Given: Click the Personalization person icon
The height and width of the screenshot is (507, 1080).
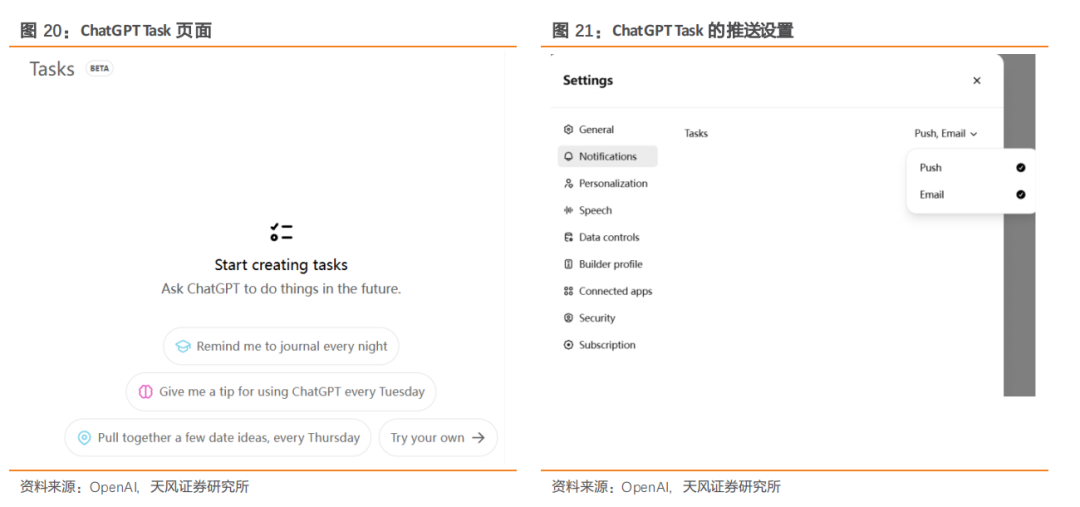Looking at the screenshot, I should click(x=568, y=183).
